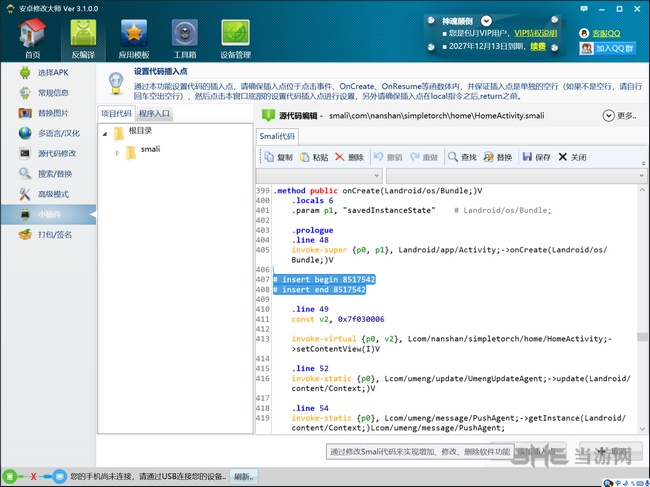Switch to the 程序入口 tab

(154, 113)
